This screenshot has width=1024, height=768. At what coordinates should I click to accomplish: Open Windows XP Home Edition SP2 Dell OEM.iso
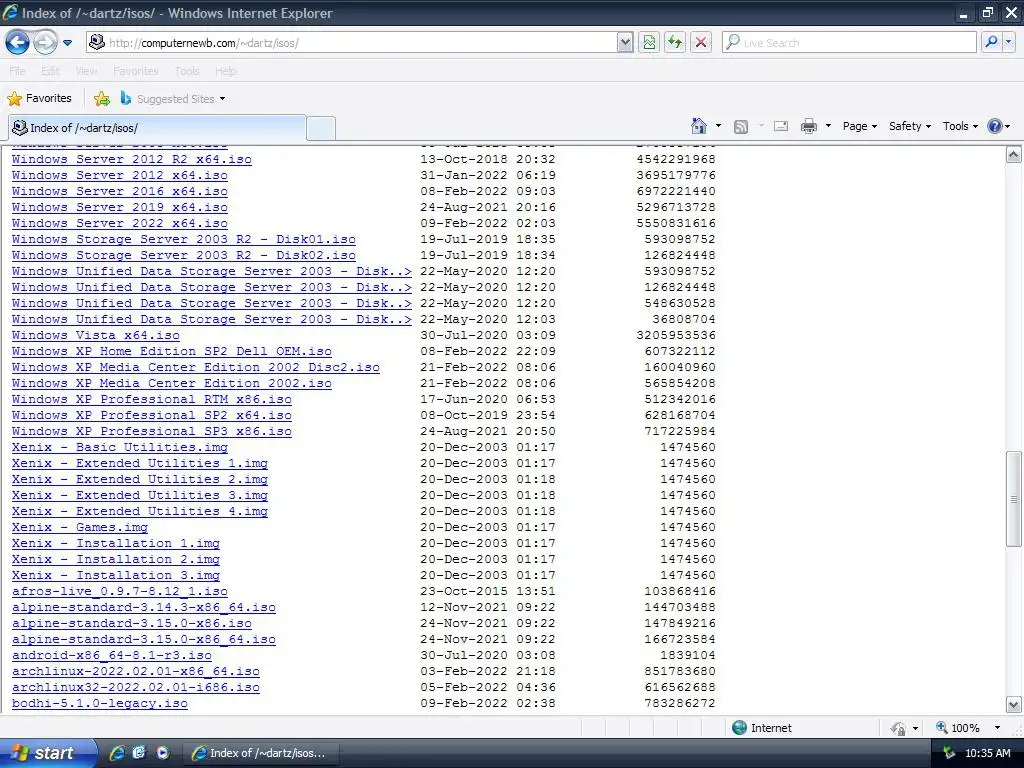pos(172,351)
